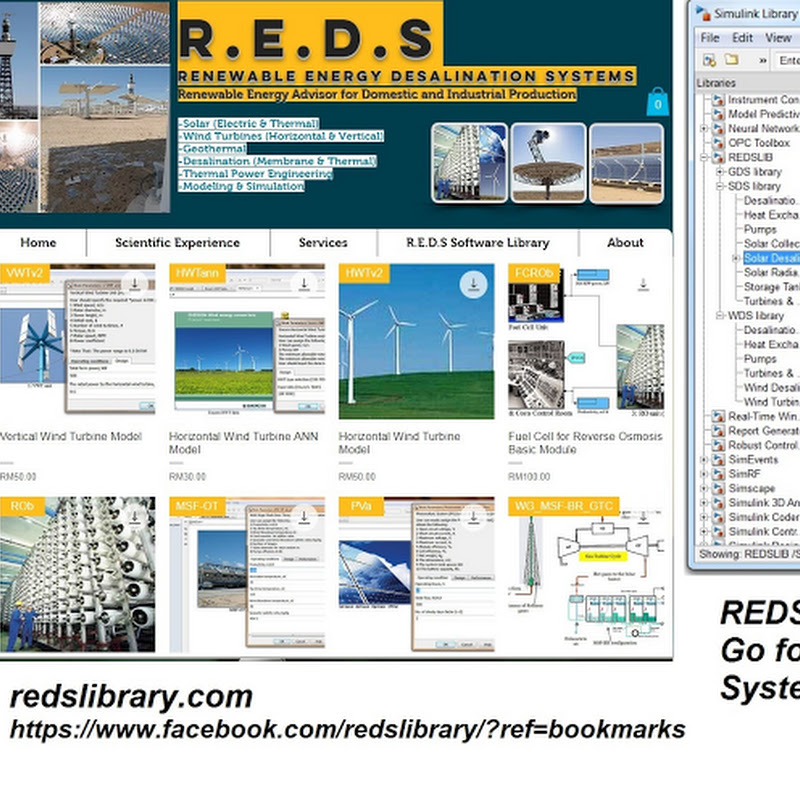Image resolution: width=800 pixels, height=800 pixels.
Task: Click the Modeling & Simulation header link
Action: click(242, 186)
